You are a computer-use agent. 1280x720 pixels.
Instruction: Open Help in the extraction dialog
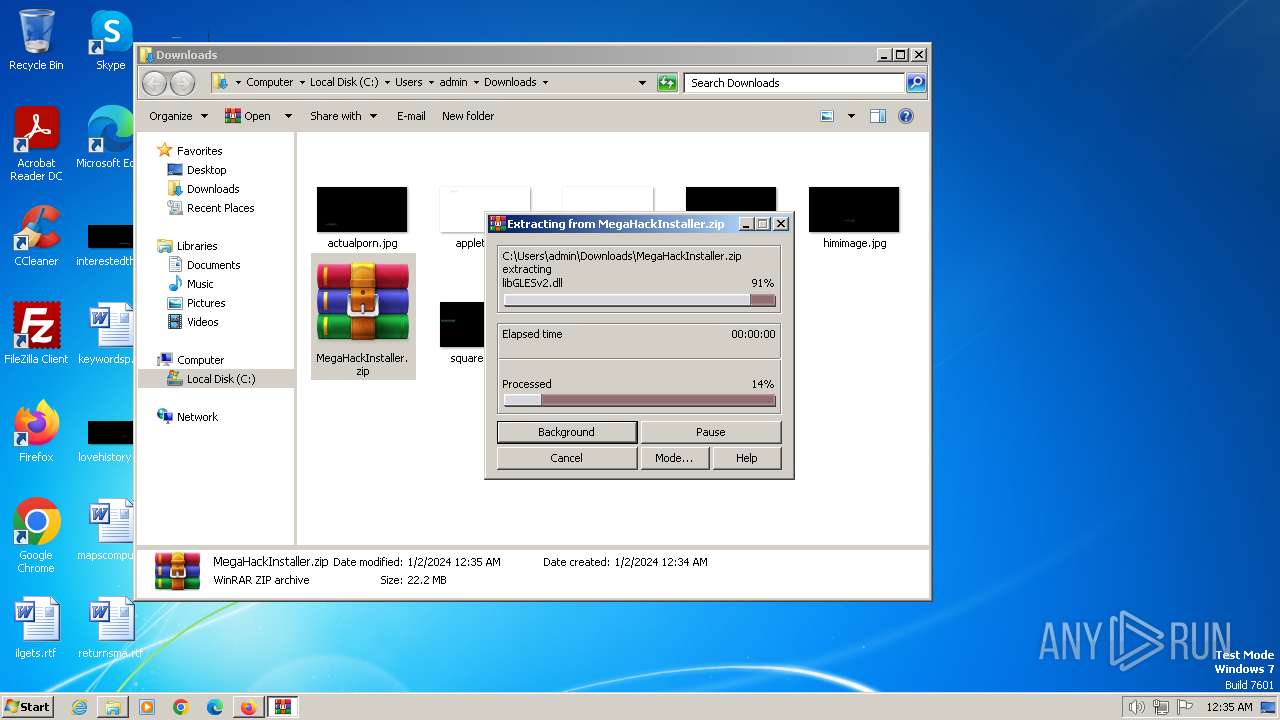746,458
